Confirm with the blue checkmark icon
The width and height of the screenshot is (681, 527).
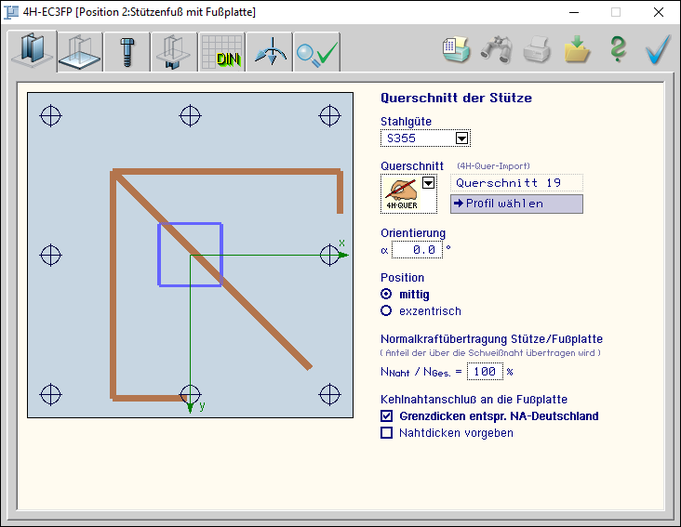pos(656,50)
